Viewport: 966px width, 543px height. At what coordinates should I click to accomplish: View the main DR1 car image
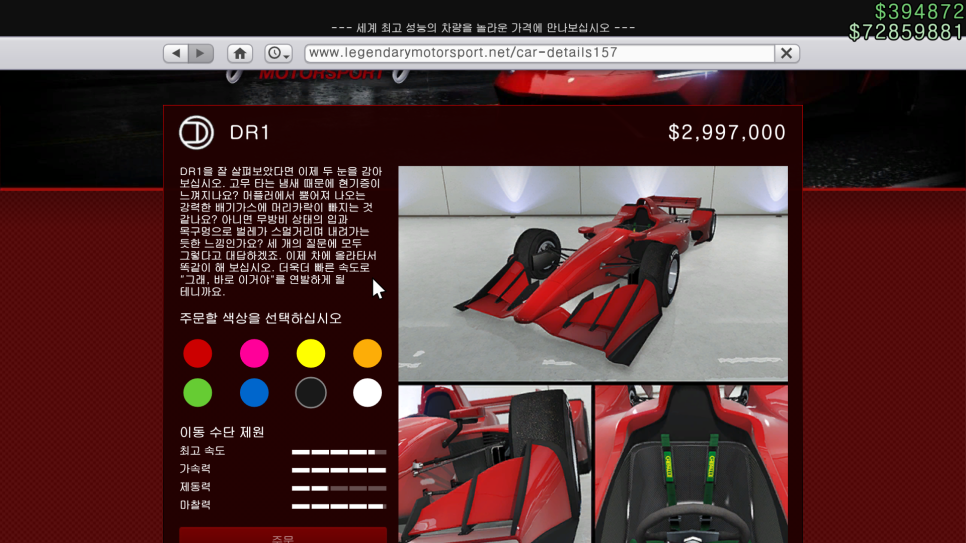click(x=593, y=274)
